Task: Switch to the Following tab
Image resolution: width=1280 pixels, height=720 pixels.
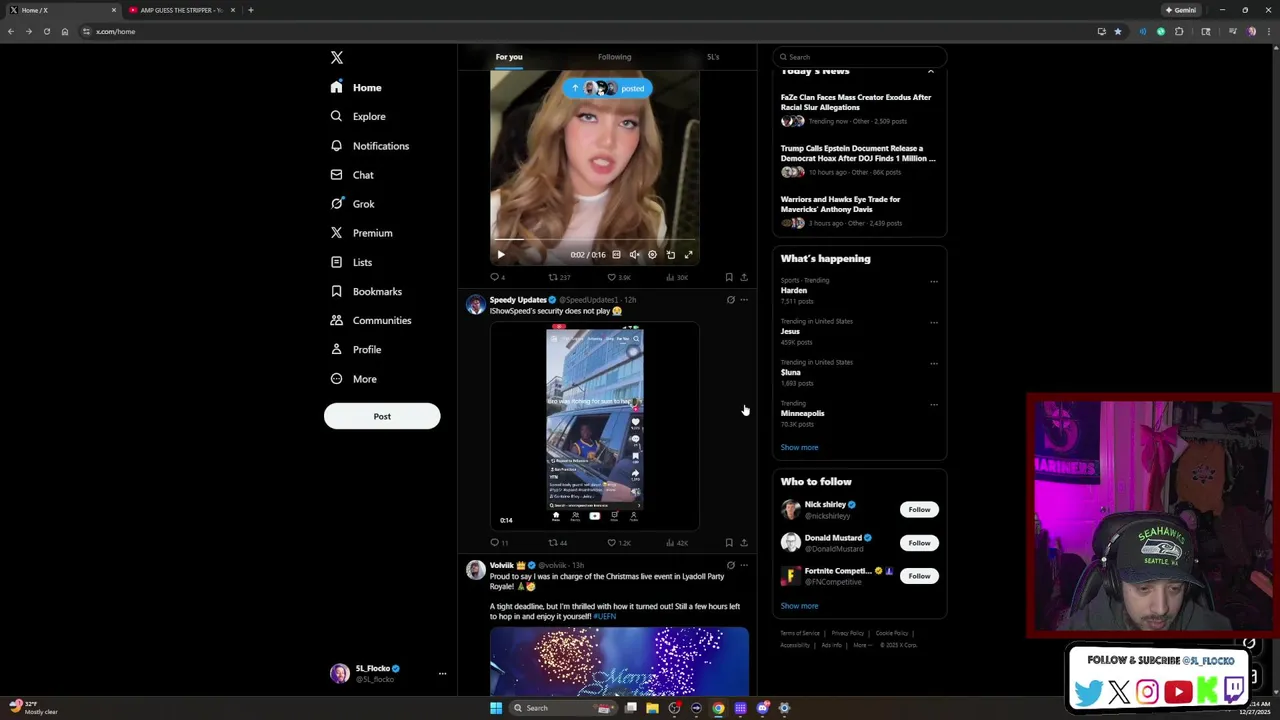Action: pyautogui.click(x=614, y=57)
